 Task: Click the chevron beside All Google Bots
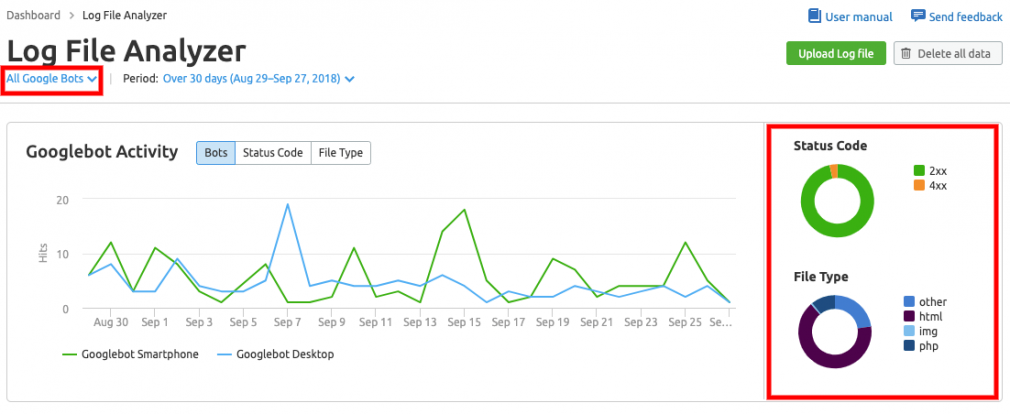point(93,80)
